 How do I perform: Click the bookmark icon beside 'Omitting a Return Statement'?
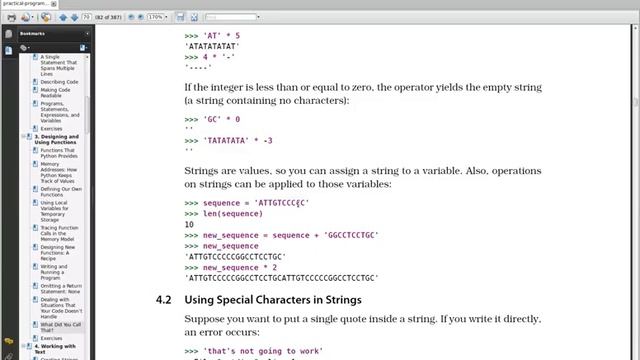[x=36, y=286]
